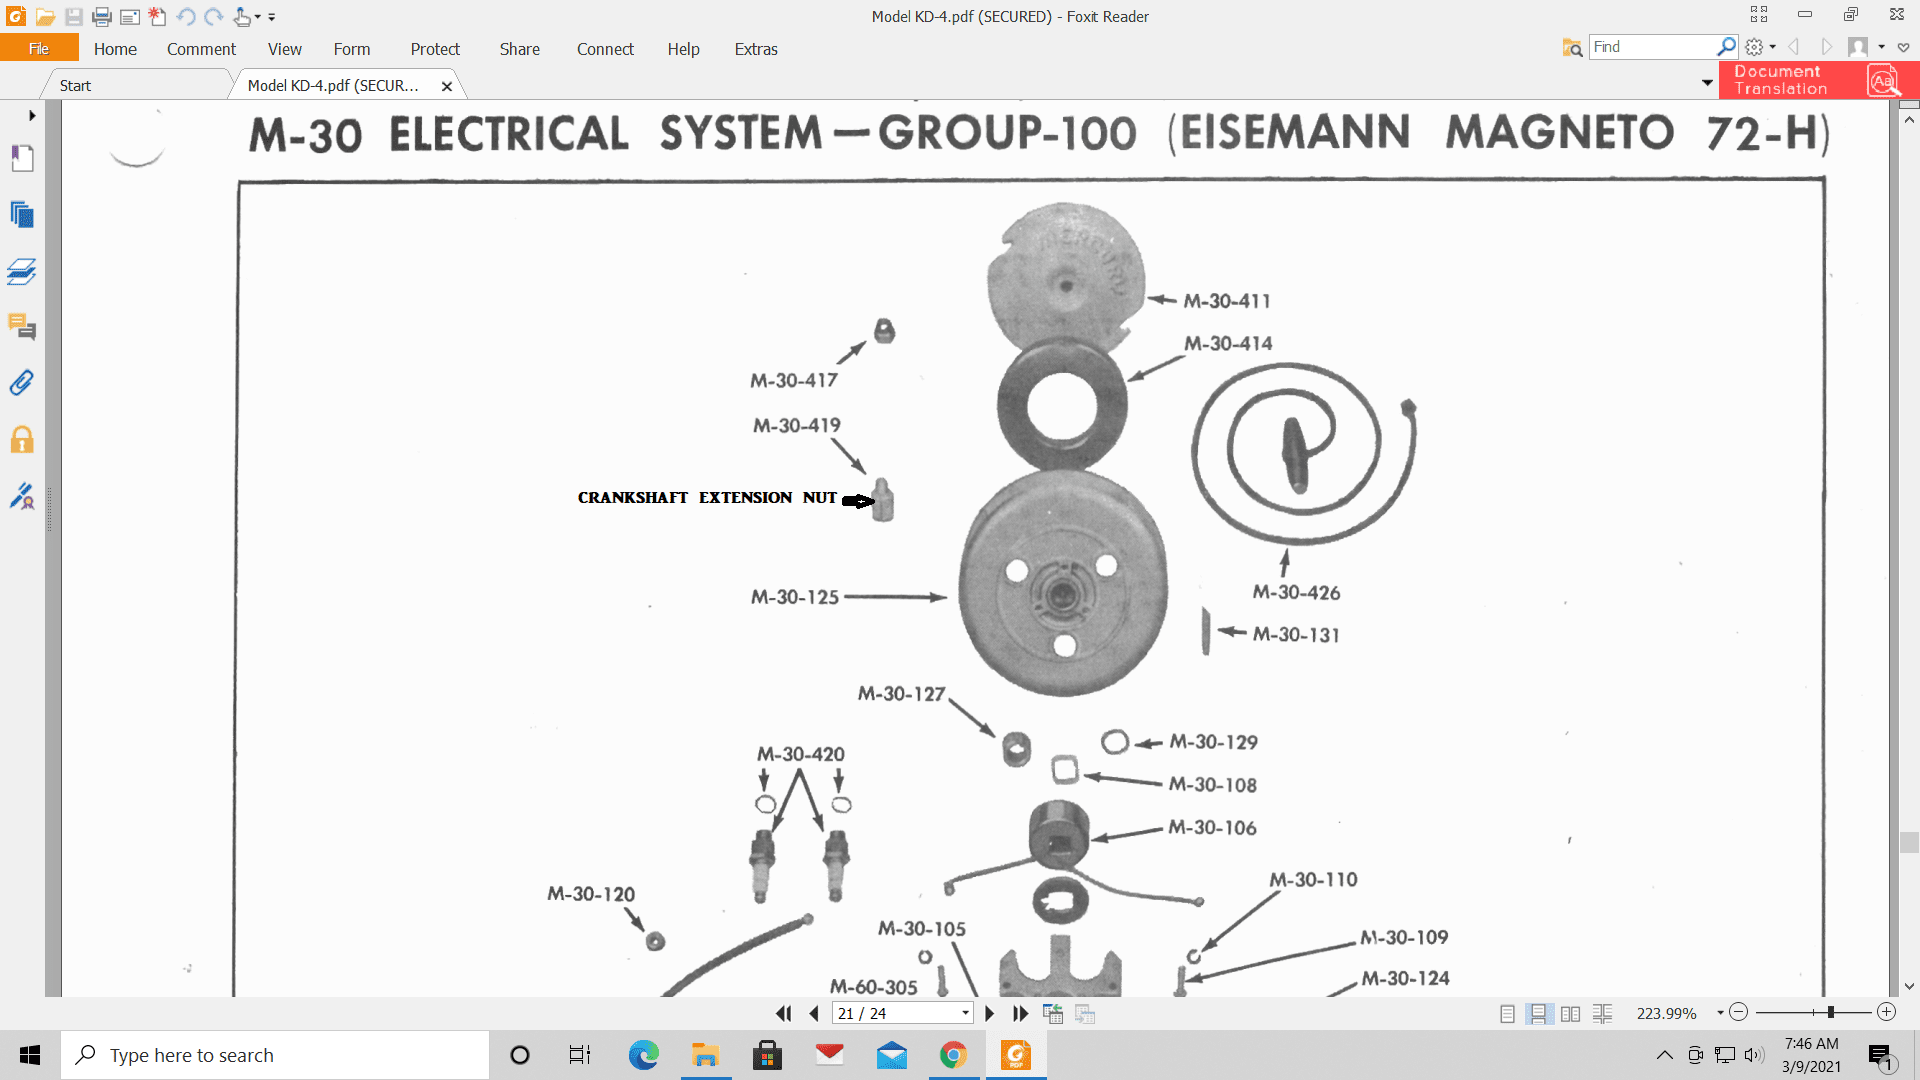1920x1080 pixels.
Task: Click the Print icon in quick access toolbar
Action: coord(102,17)
